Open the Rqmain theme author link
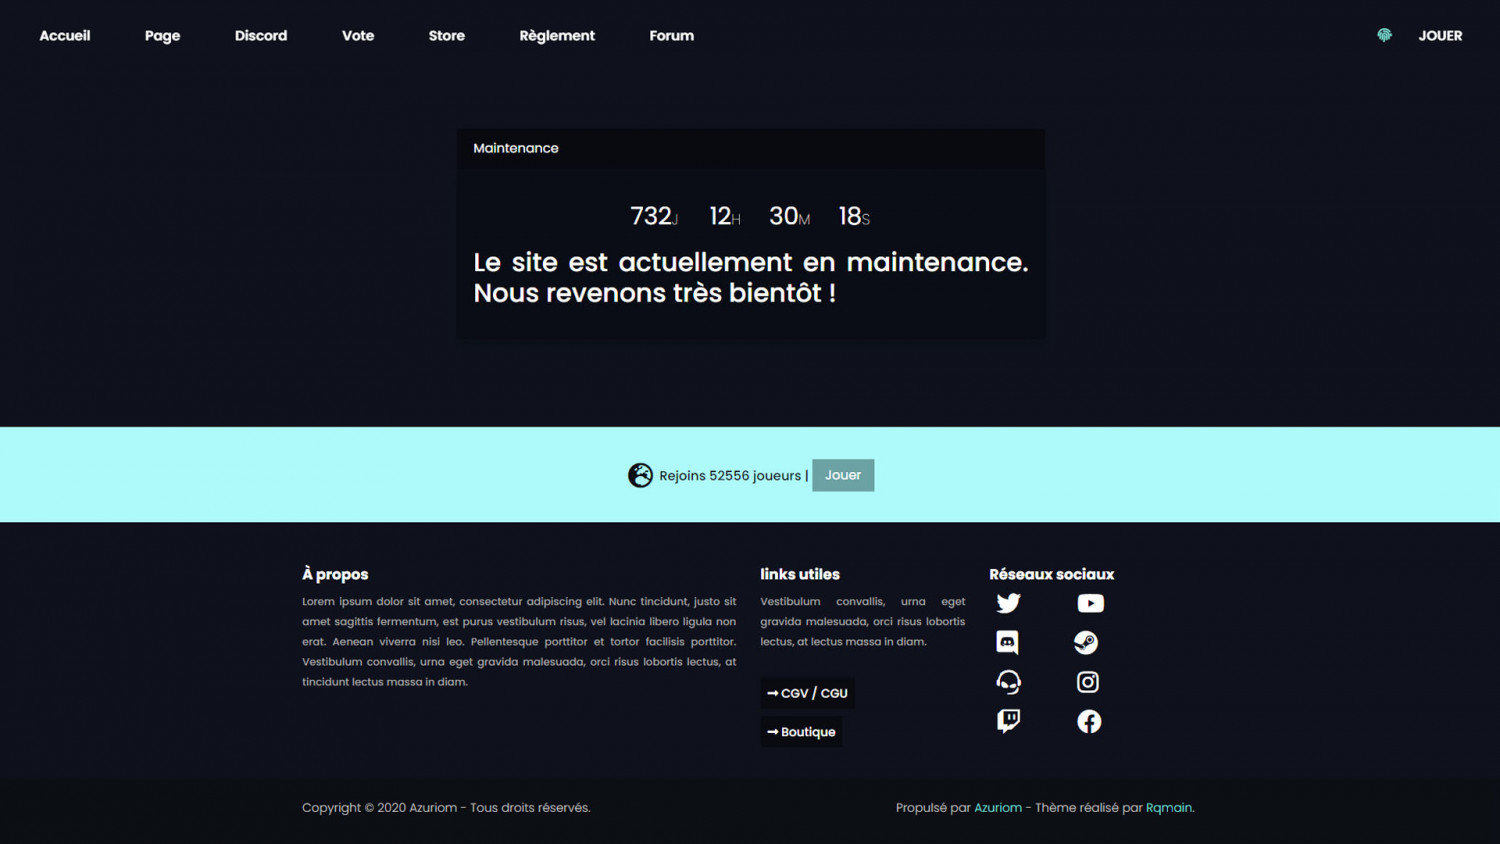This screenshot has width=1500, height=844. (1168, 808)
